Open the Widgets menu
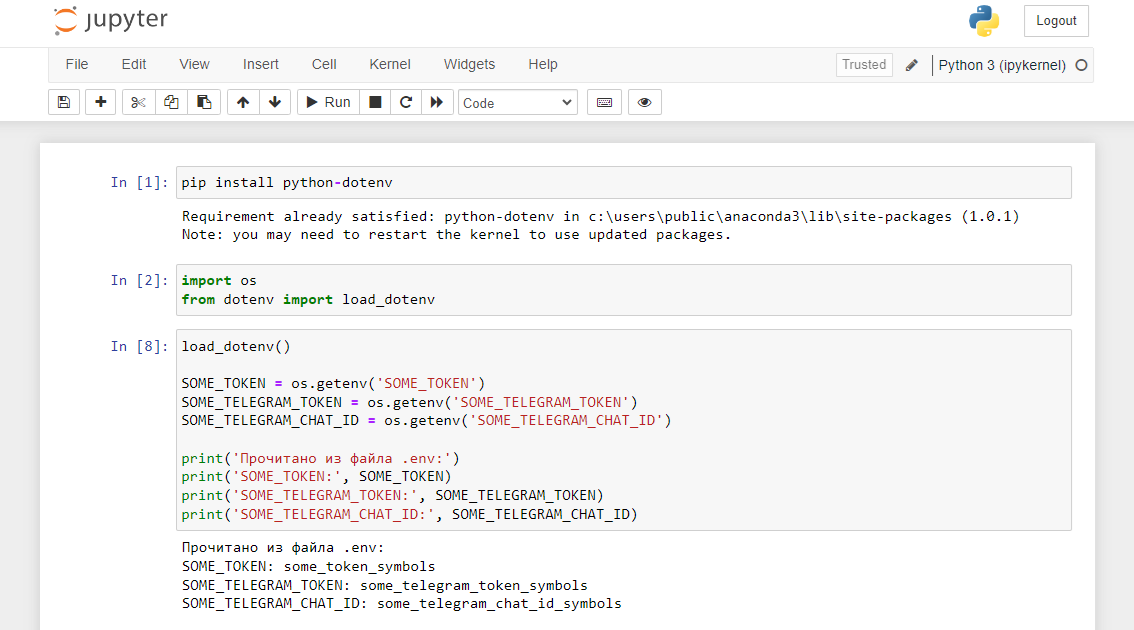Viewport: 1134px width, 630px height. [x=469, y=64]
